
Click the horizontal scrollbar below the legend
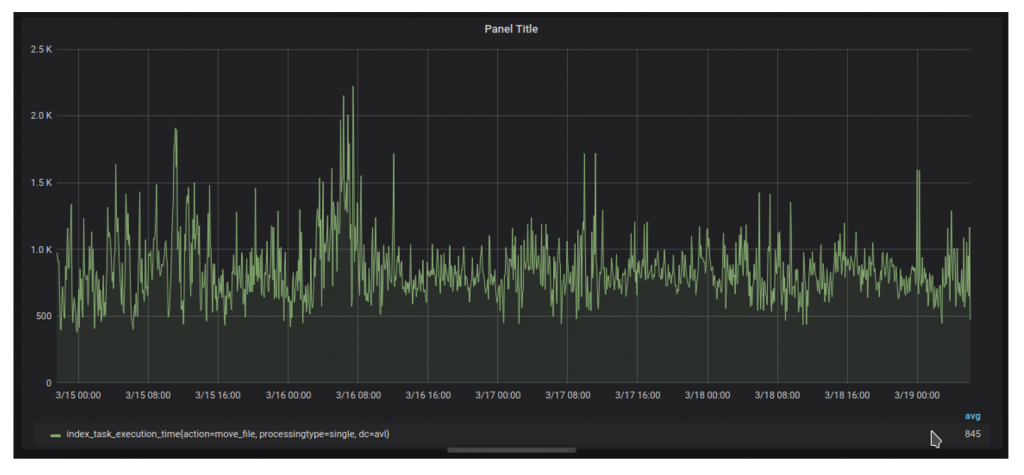click(511, 452)
